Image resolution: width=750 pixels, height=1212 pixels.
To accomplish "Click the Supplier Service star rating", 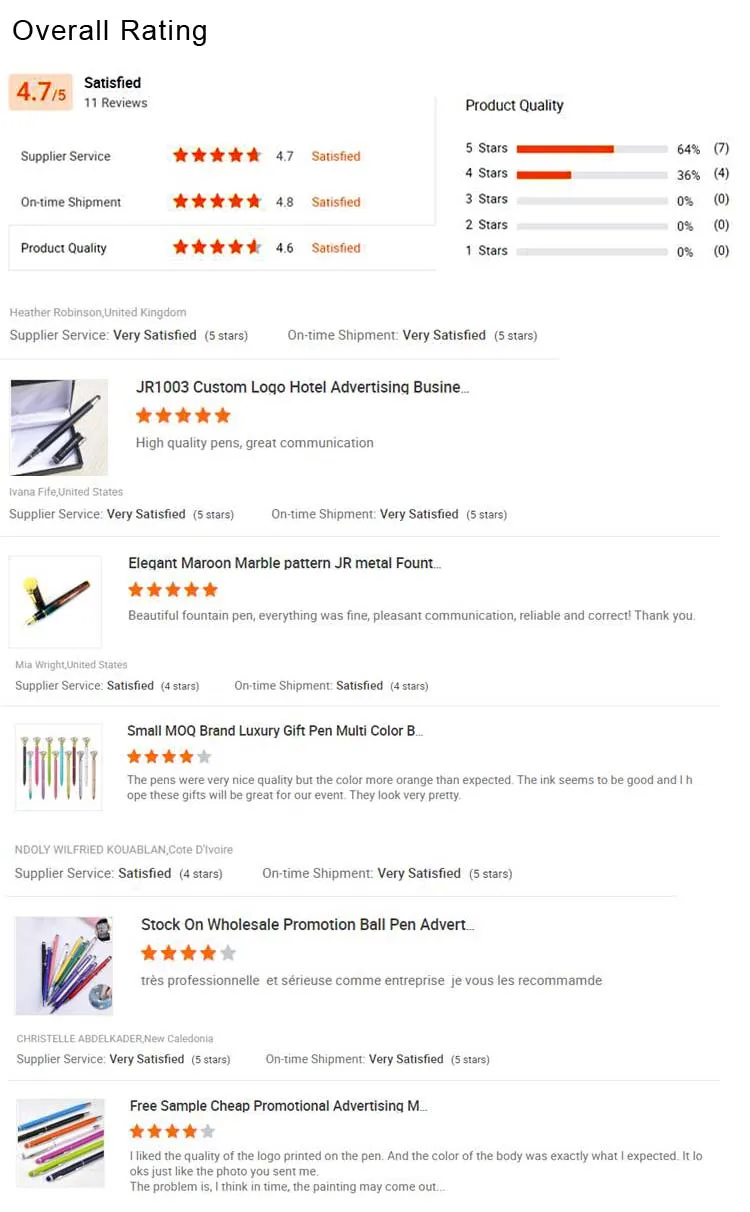I will (x=217, y=155).
